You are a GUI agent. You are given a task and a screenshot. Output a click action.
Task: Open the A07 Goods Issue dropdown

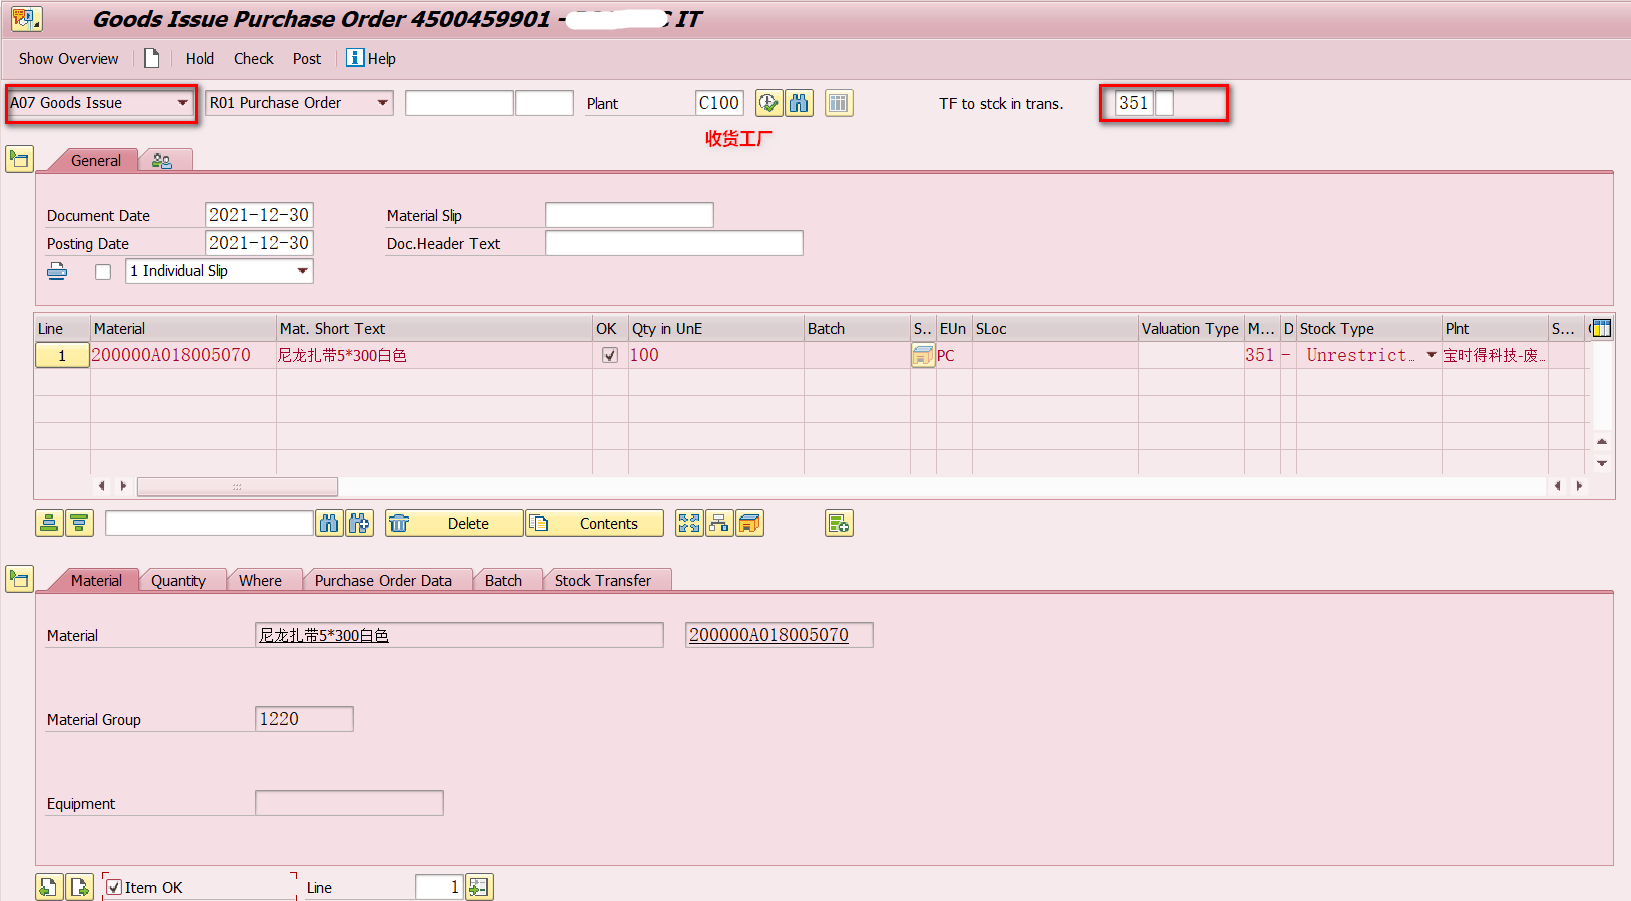tap(183, 102)
